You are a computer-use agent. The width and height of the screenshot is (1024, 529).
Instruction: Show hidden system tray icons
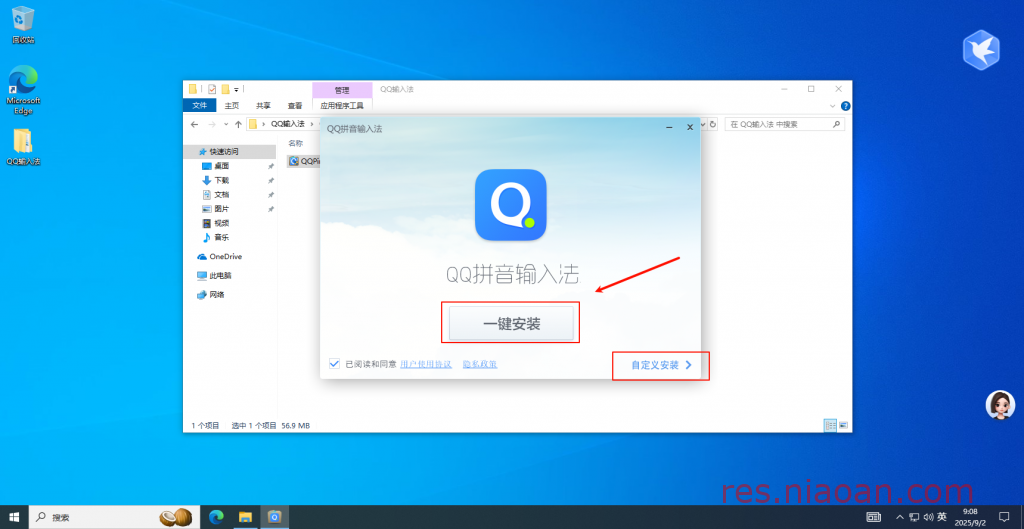click(899, 517)
